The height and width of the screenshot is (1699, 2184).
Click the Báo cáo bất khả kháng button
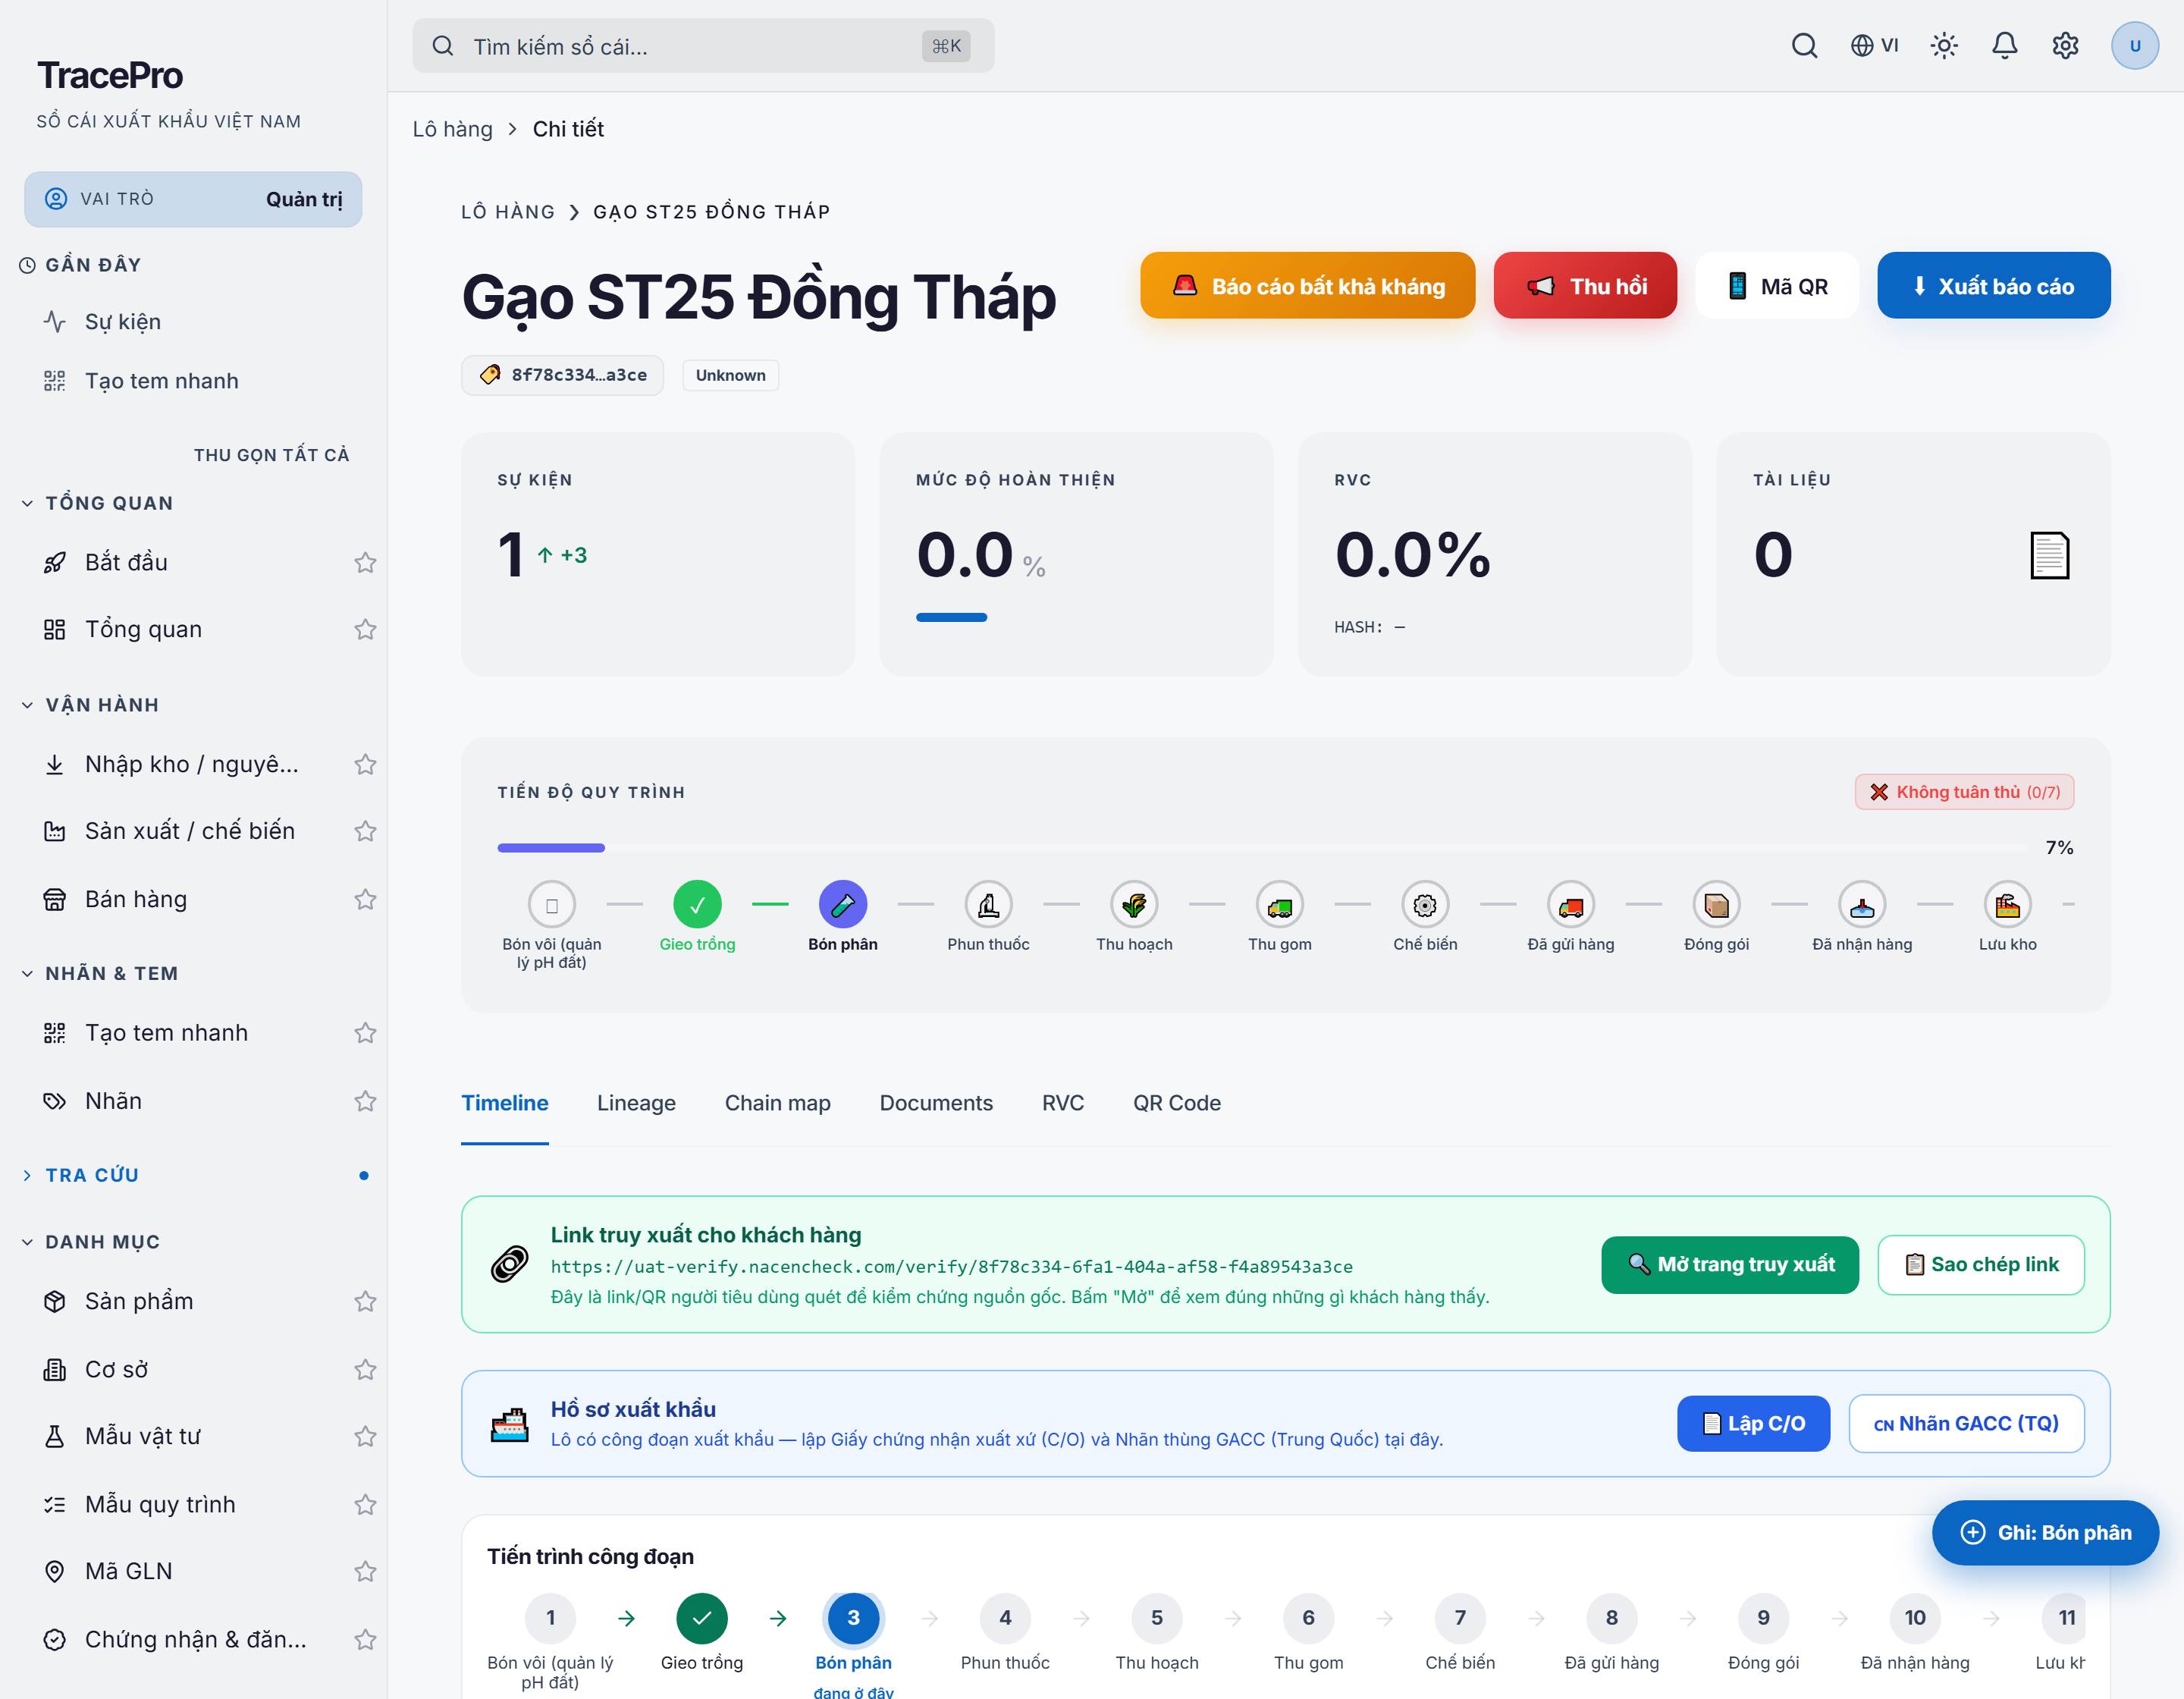tap(1307, 286)
